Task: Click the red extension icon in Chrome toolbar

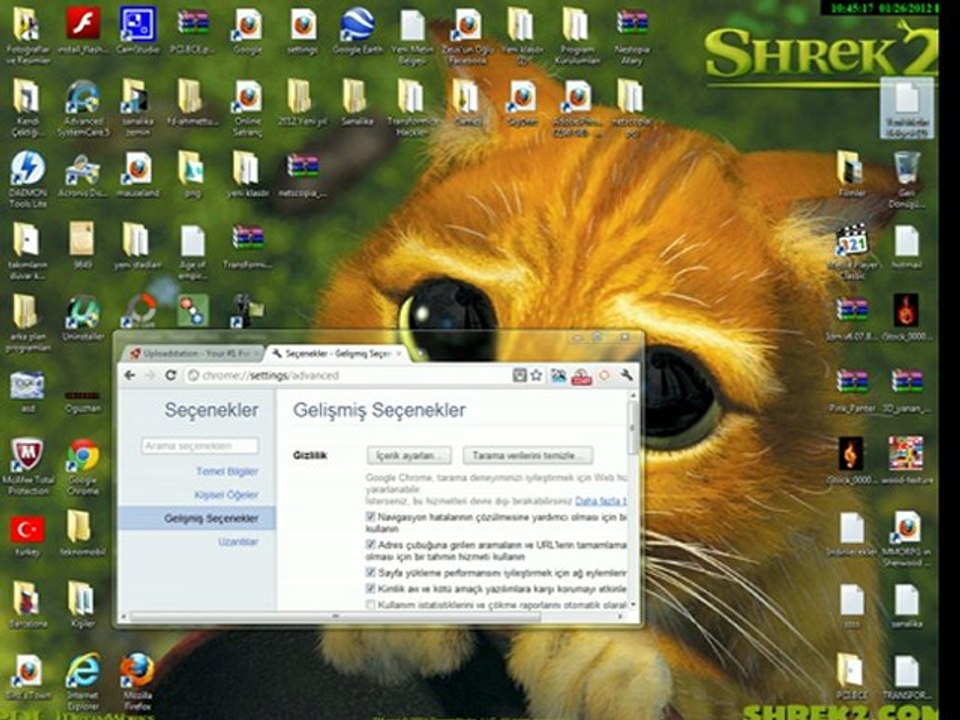Action: pyautogui.click(x=581, y=377)
